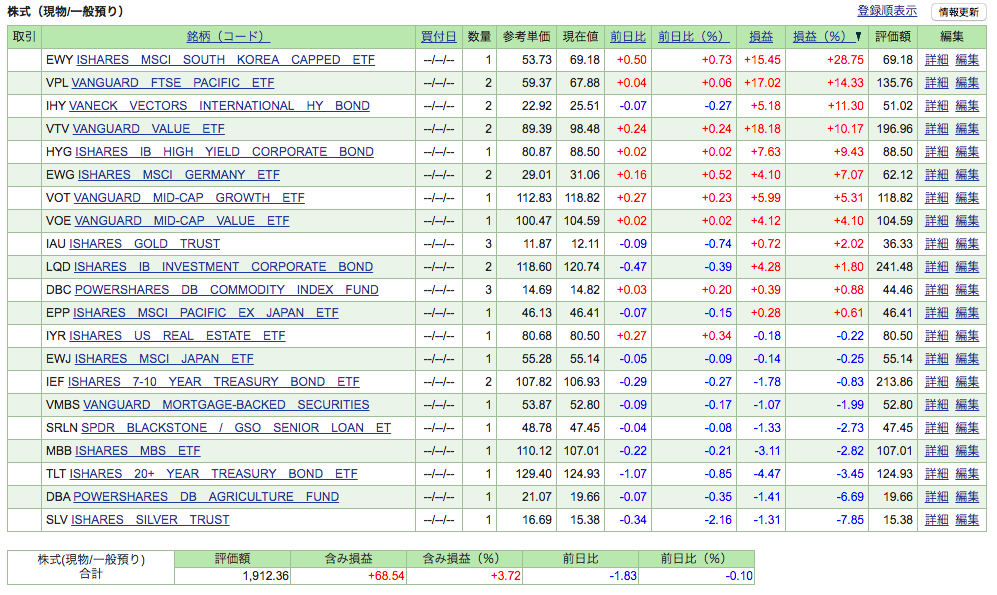Open ISHARES US REAL ESTATE ETF

point(177,336)
